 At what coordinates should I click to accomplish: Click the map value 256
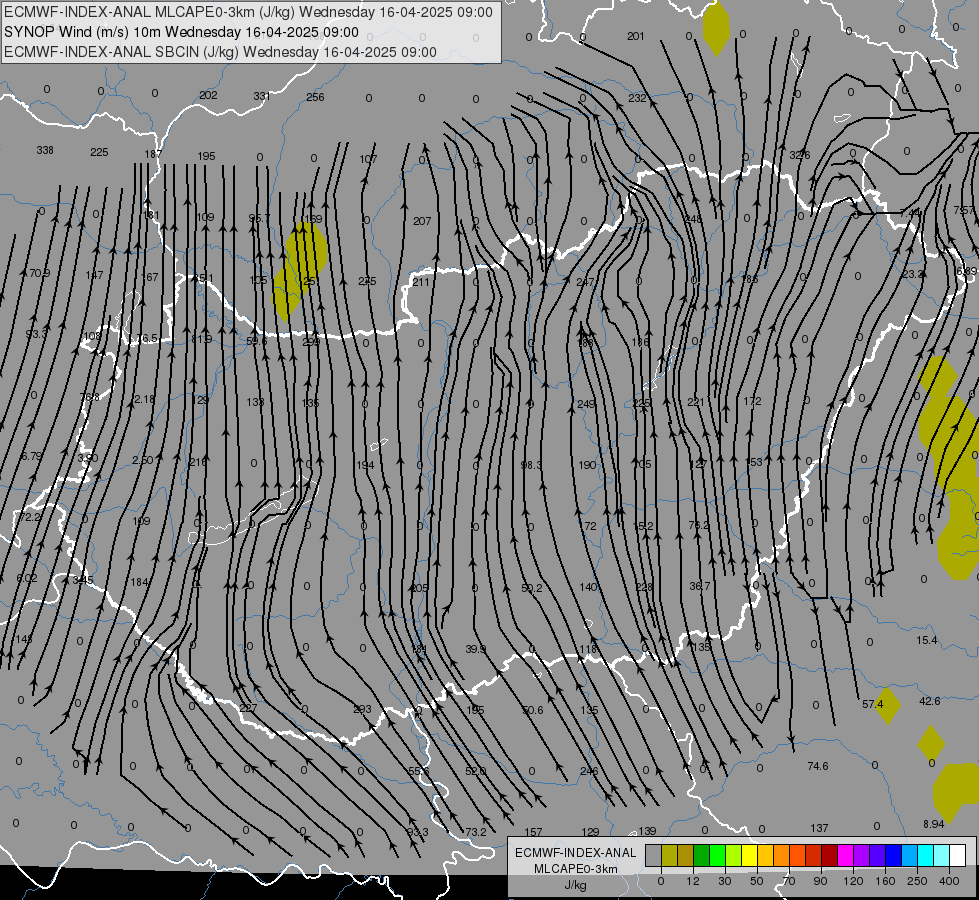(x=315, y=97)
